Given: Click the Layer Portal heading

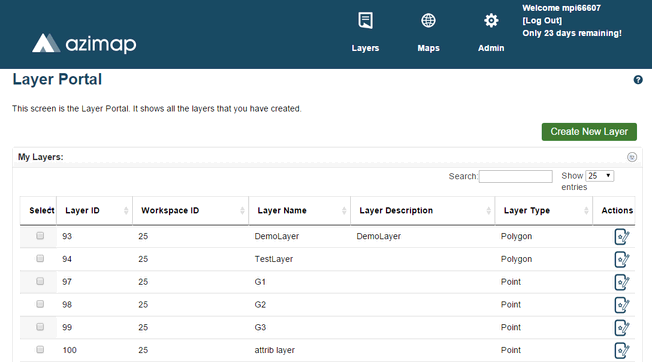Looking at the screenshot, I should [57, 79].
